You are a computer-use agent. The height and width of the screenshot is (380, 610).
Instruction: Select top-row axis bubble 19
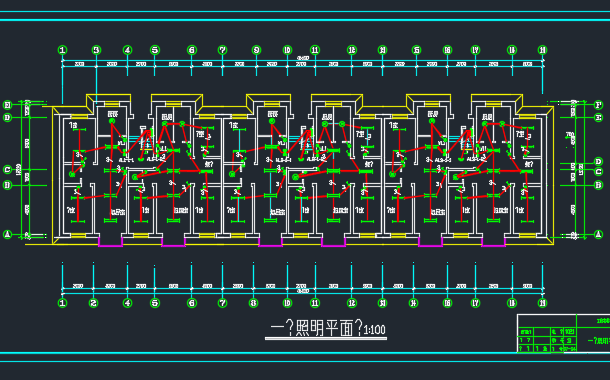pyautogui.click(x=542, y=50)
